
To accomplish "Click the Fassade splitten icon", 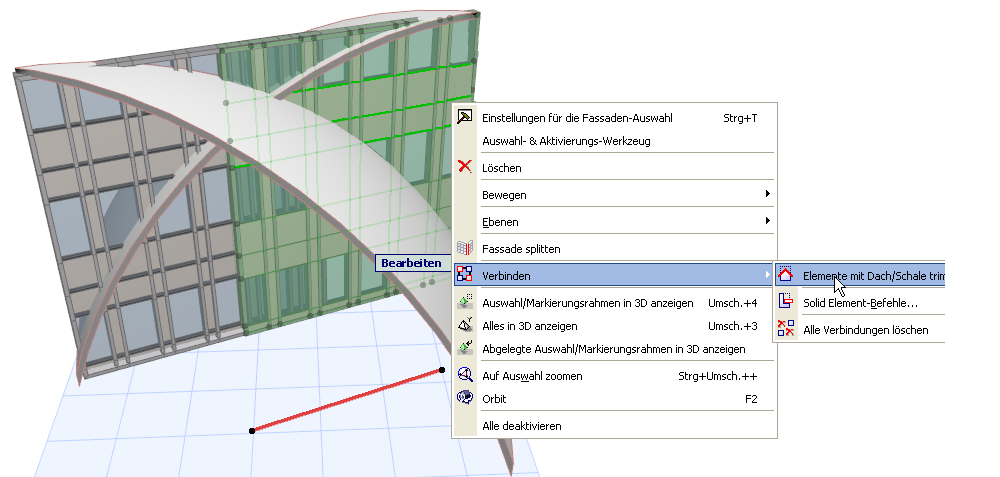I will [x=465, y=248].
